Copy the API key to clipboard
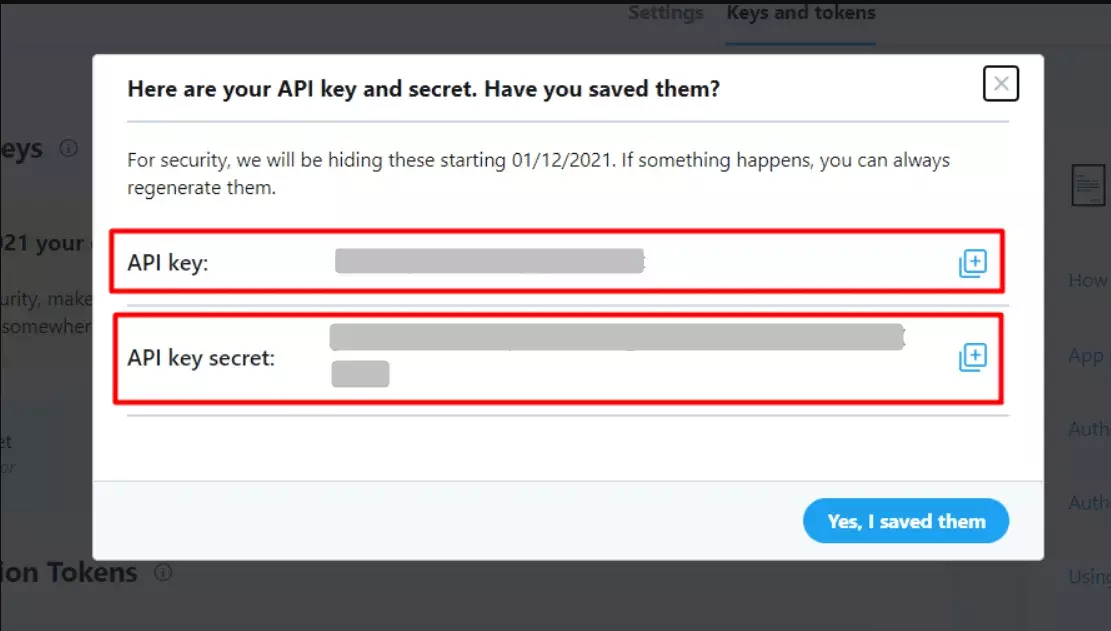1111x631 pixels. [973, 263]
